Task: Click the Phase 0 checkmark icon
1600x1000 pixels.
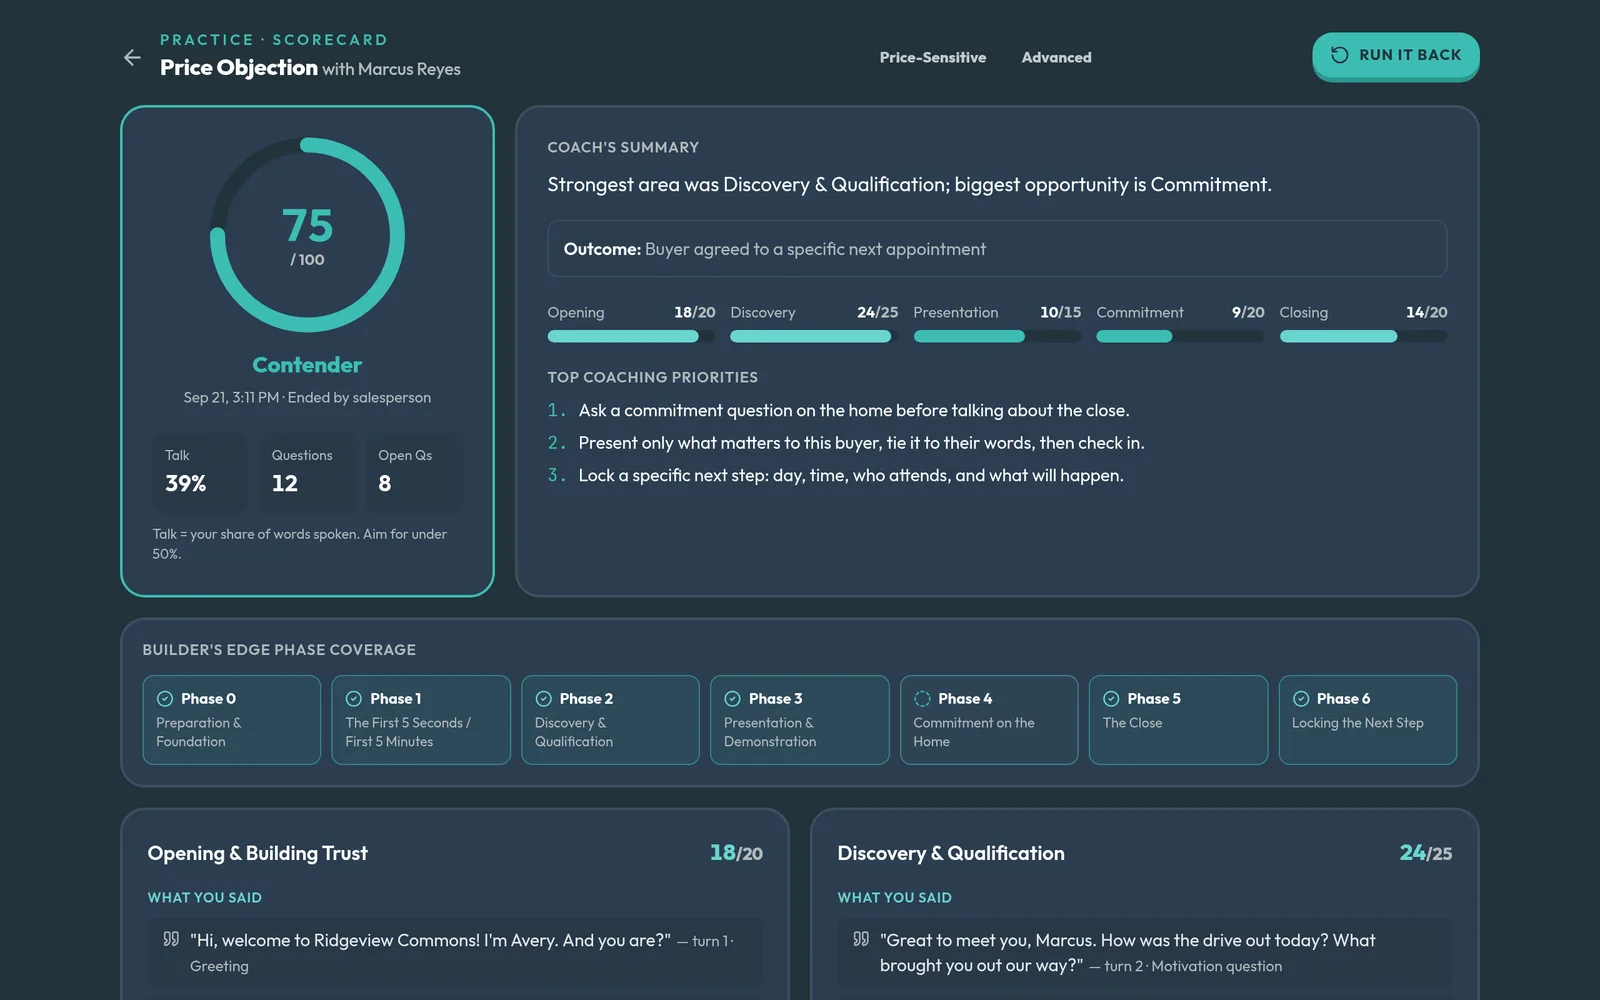Action: [x=165, y=699]
